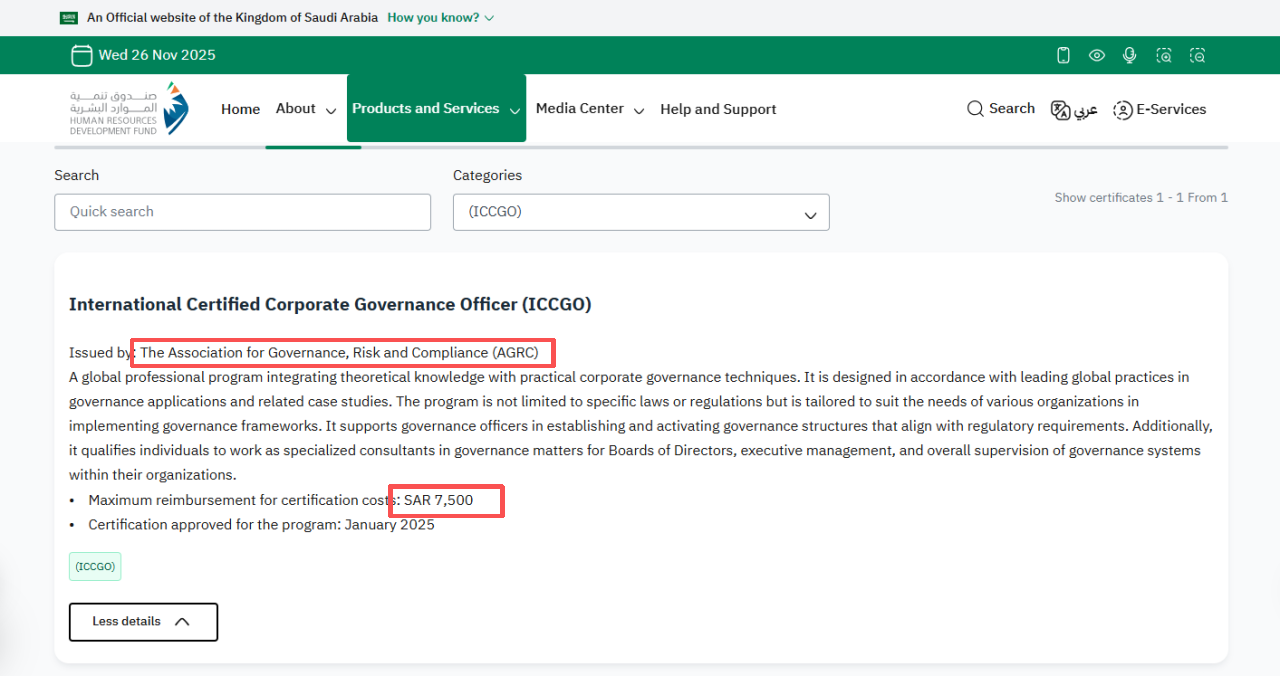Activate the microphone voice icon

point(1130,55)
